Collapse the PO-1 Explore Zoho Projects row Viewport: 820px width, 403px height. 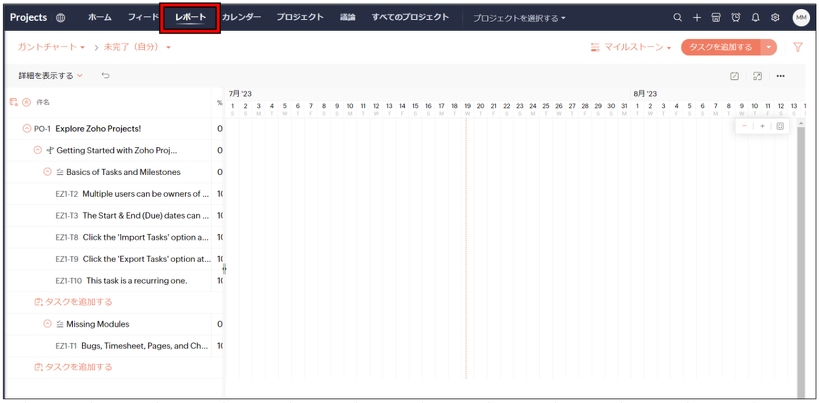coord(27,129)
